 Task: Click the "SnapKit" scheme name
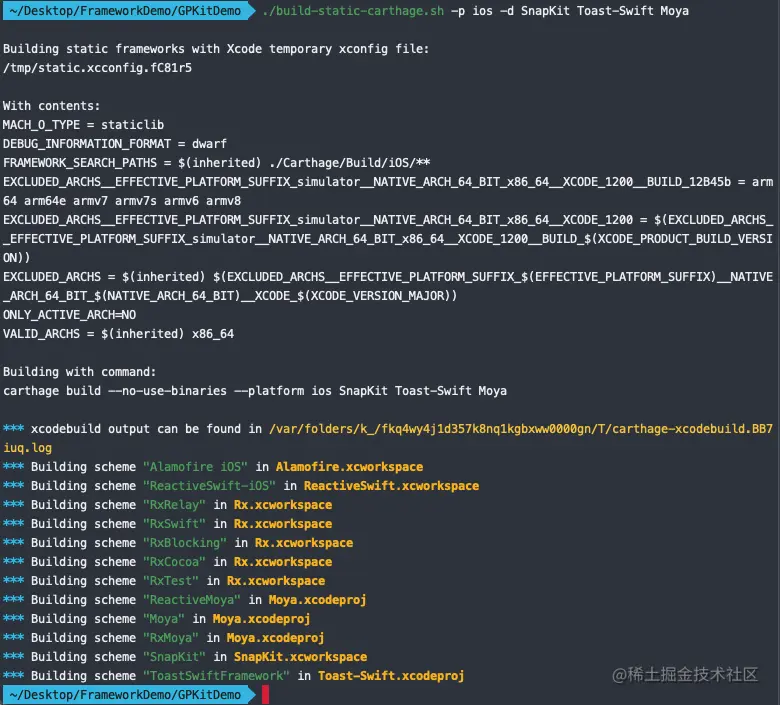tap(174, 657)
